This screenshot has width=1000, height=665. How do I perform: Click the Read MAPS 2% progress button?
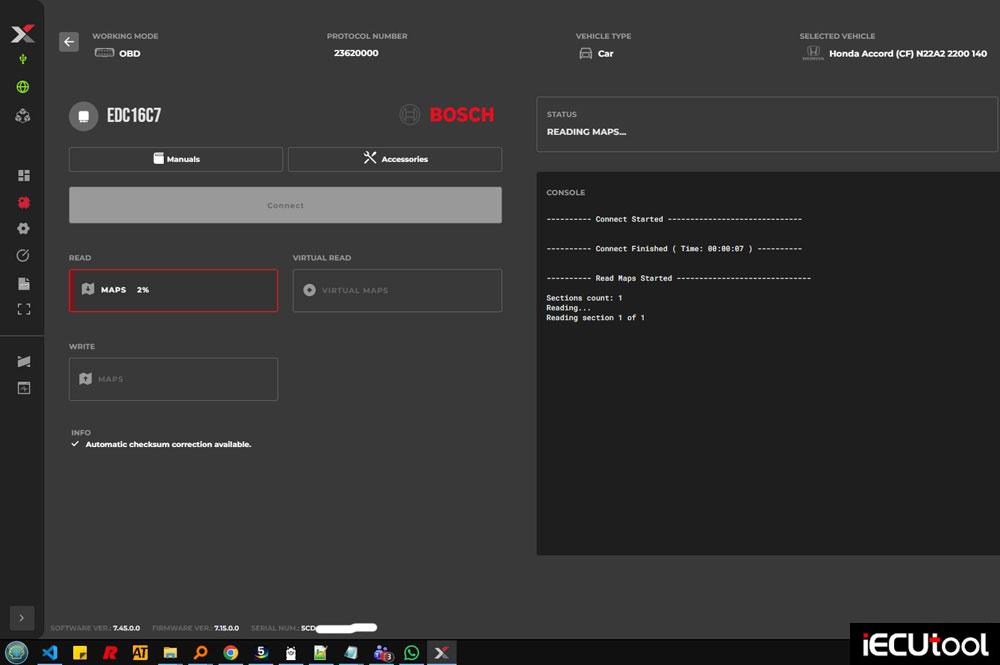coord(173,290)
